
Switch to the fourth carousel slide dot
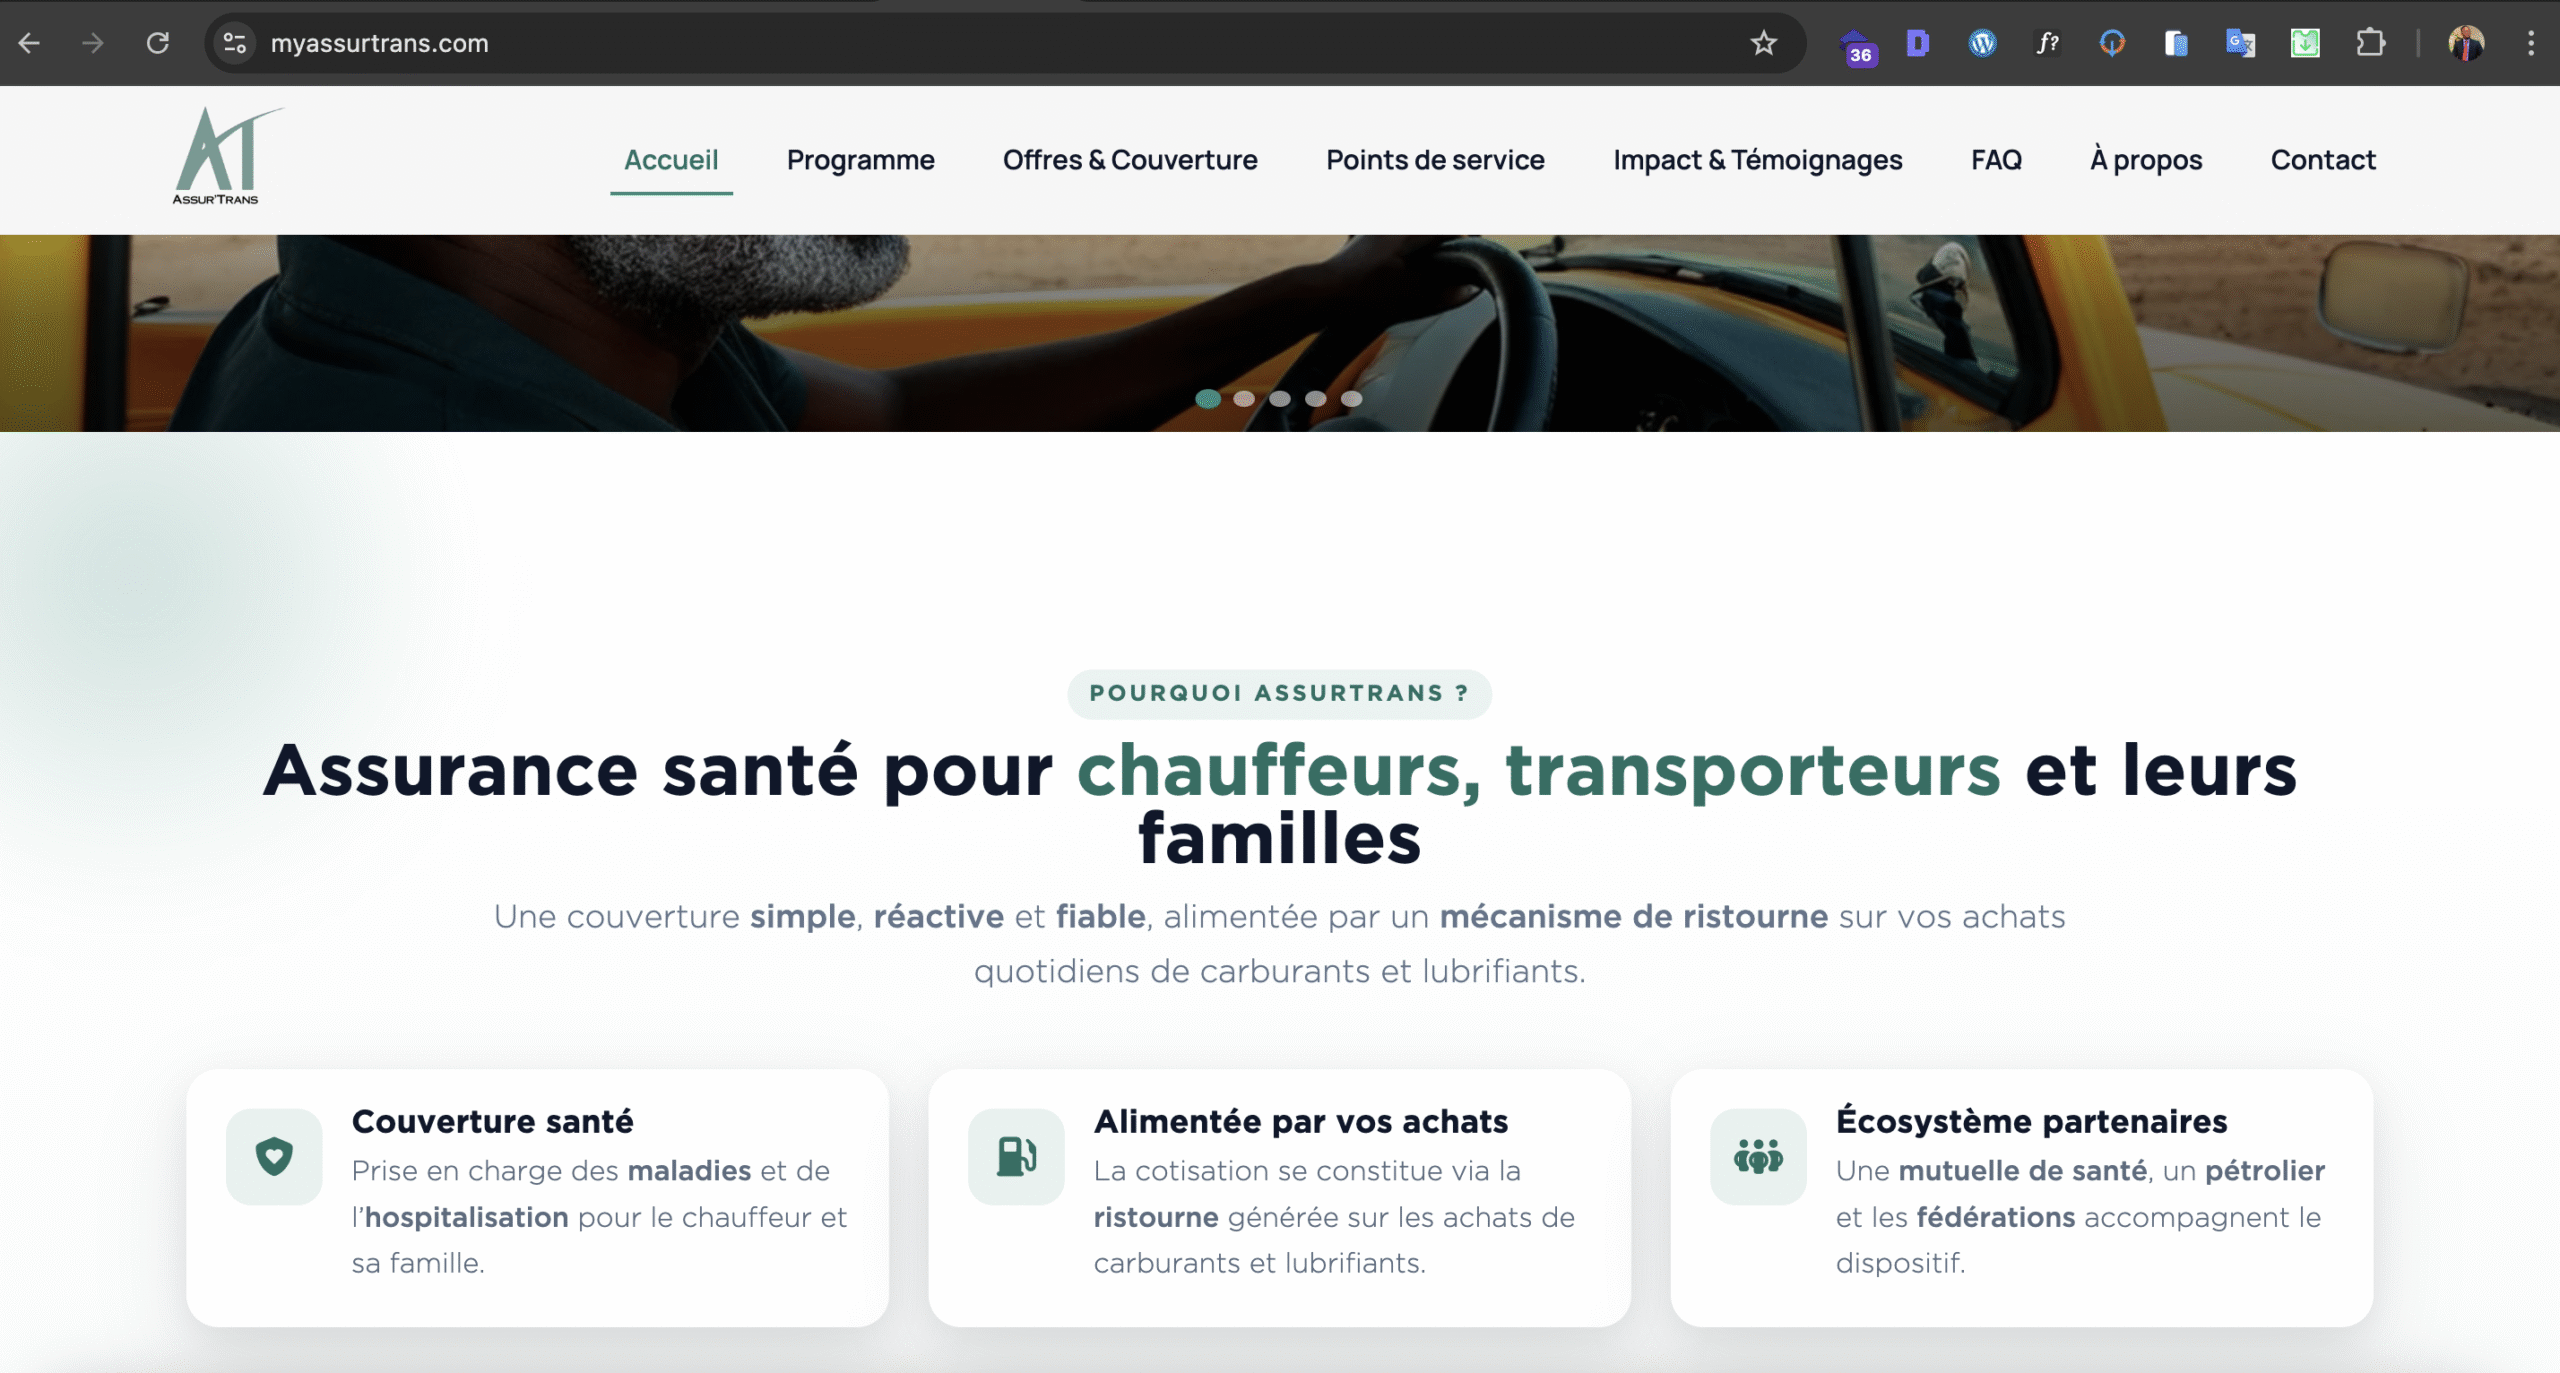click(1316, 399)
